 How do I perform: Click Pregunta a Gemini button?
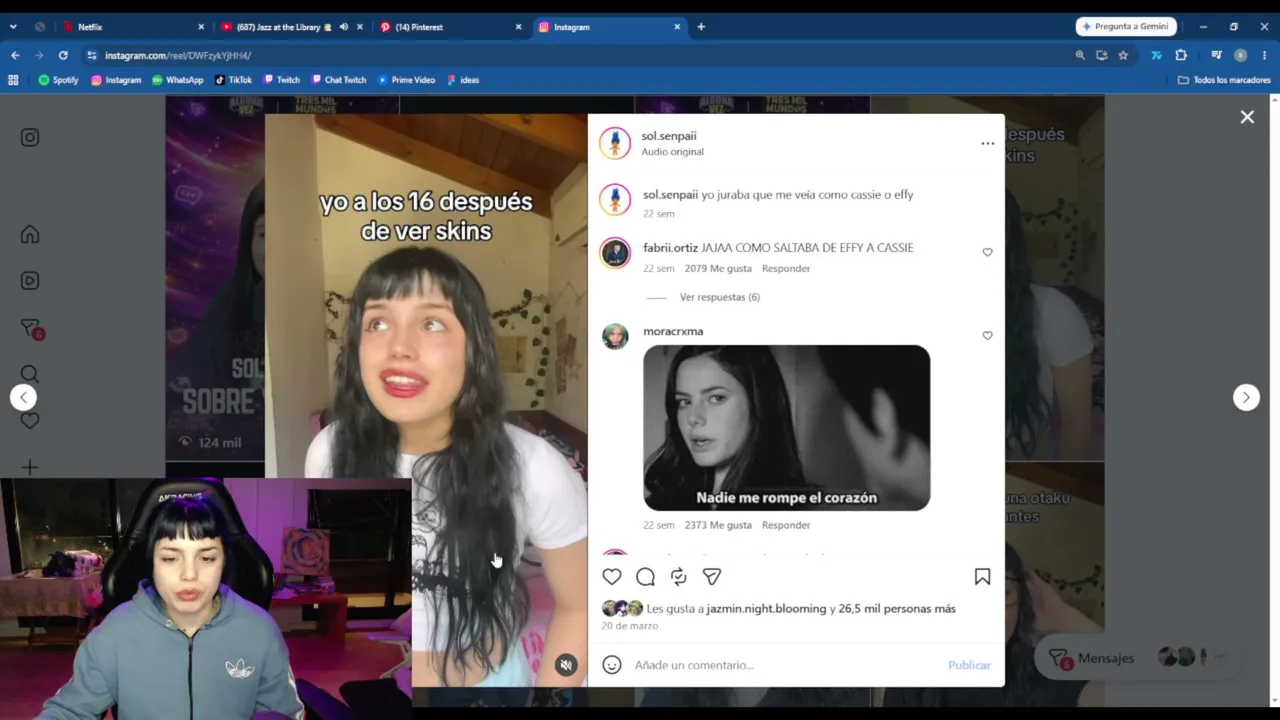(1127, 27)
